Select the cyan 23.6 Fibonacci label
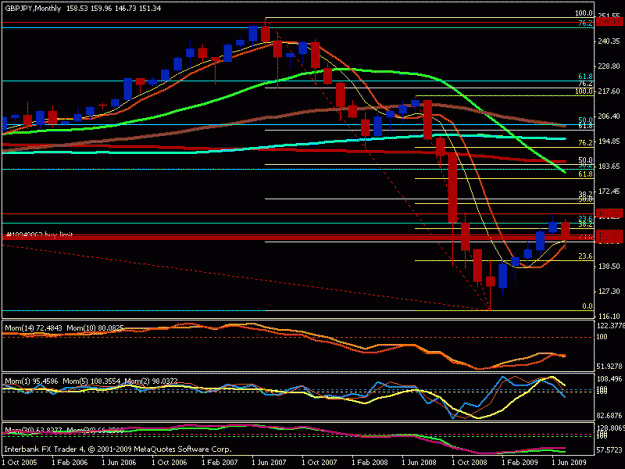 click(x=586, y=218)
